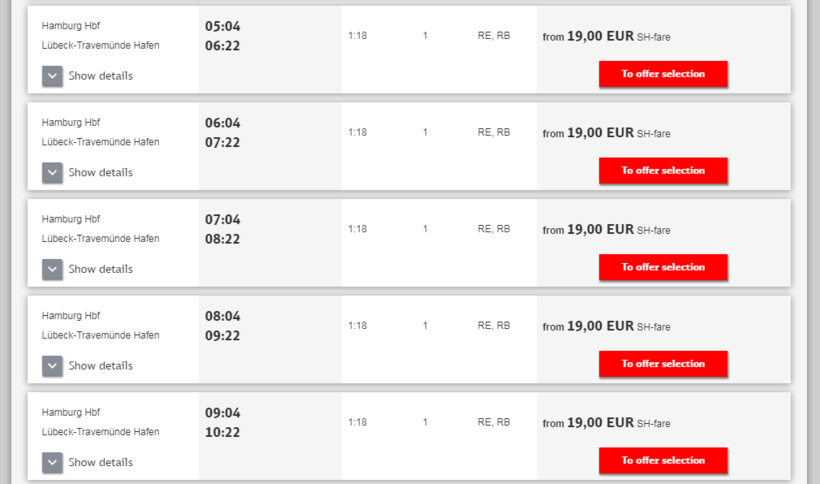Expand details chevron for 09:04 departure

(53, 462)
